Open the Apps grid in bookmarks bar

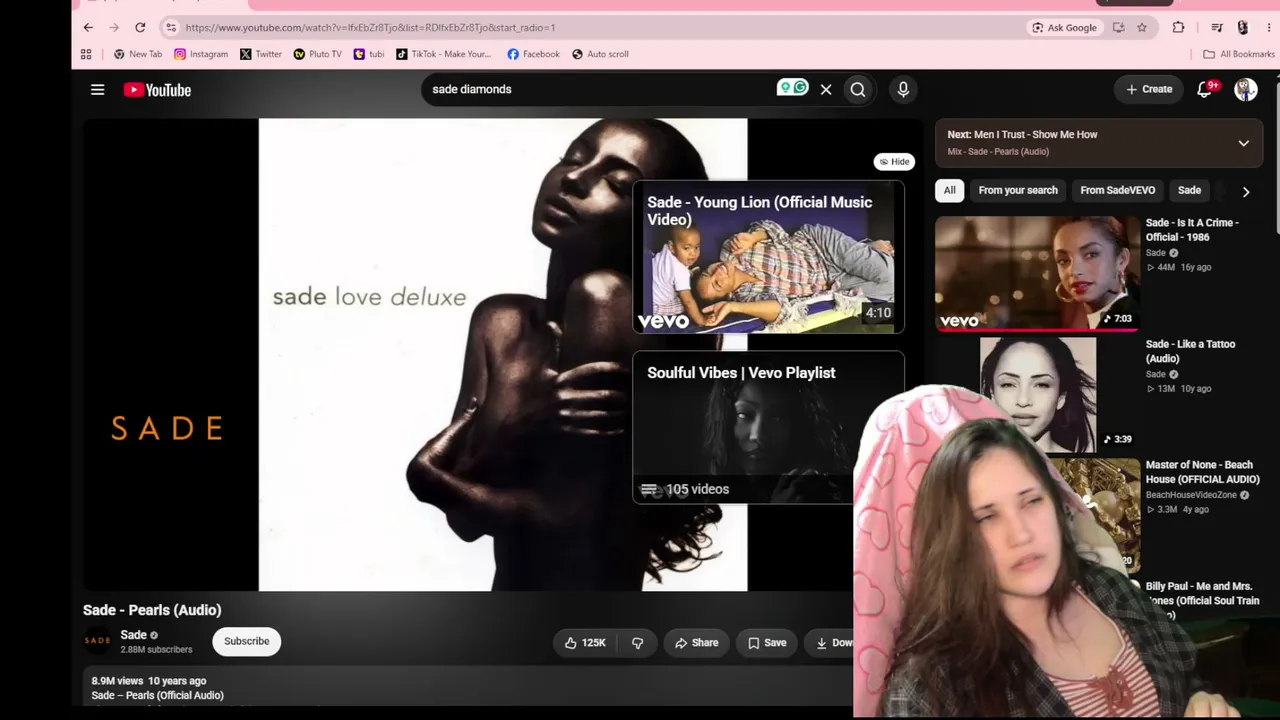(x=86, y=54)
